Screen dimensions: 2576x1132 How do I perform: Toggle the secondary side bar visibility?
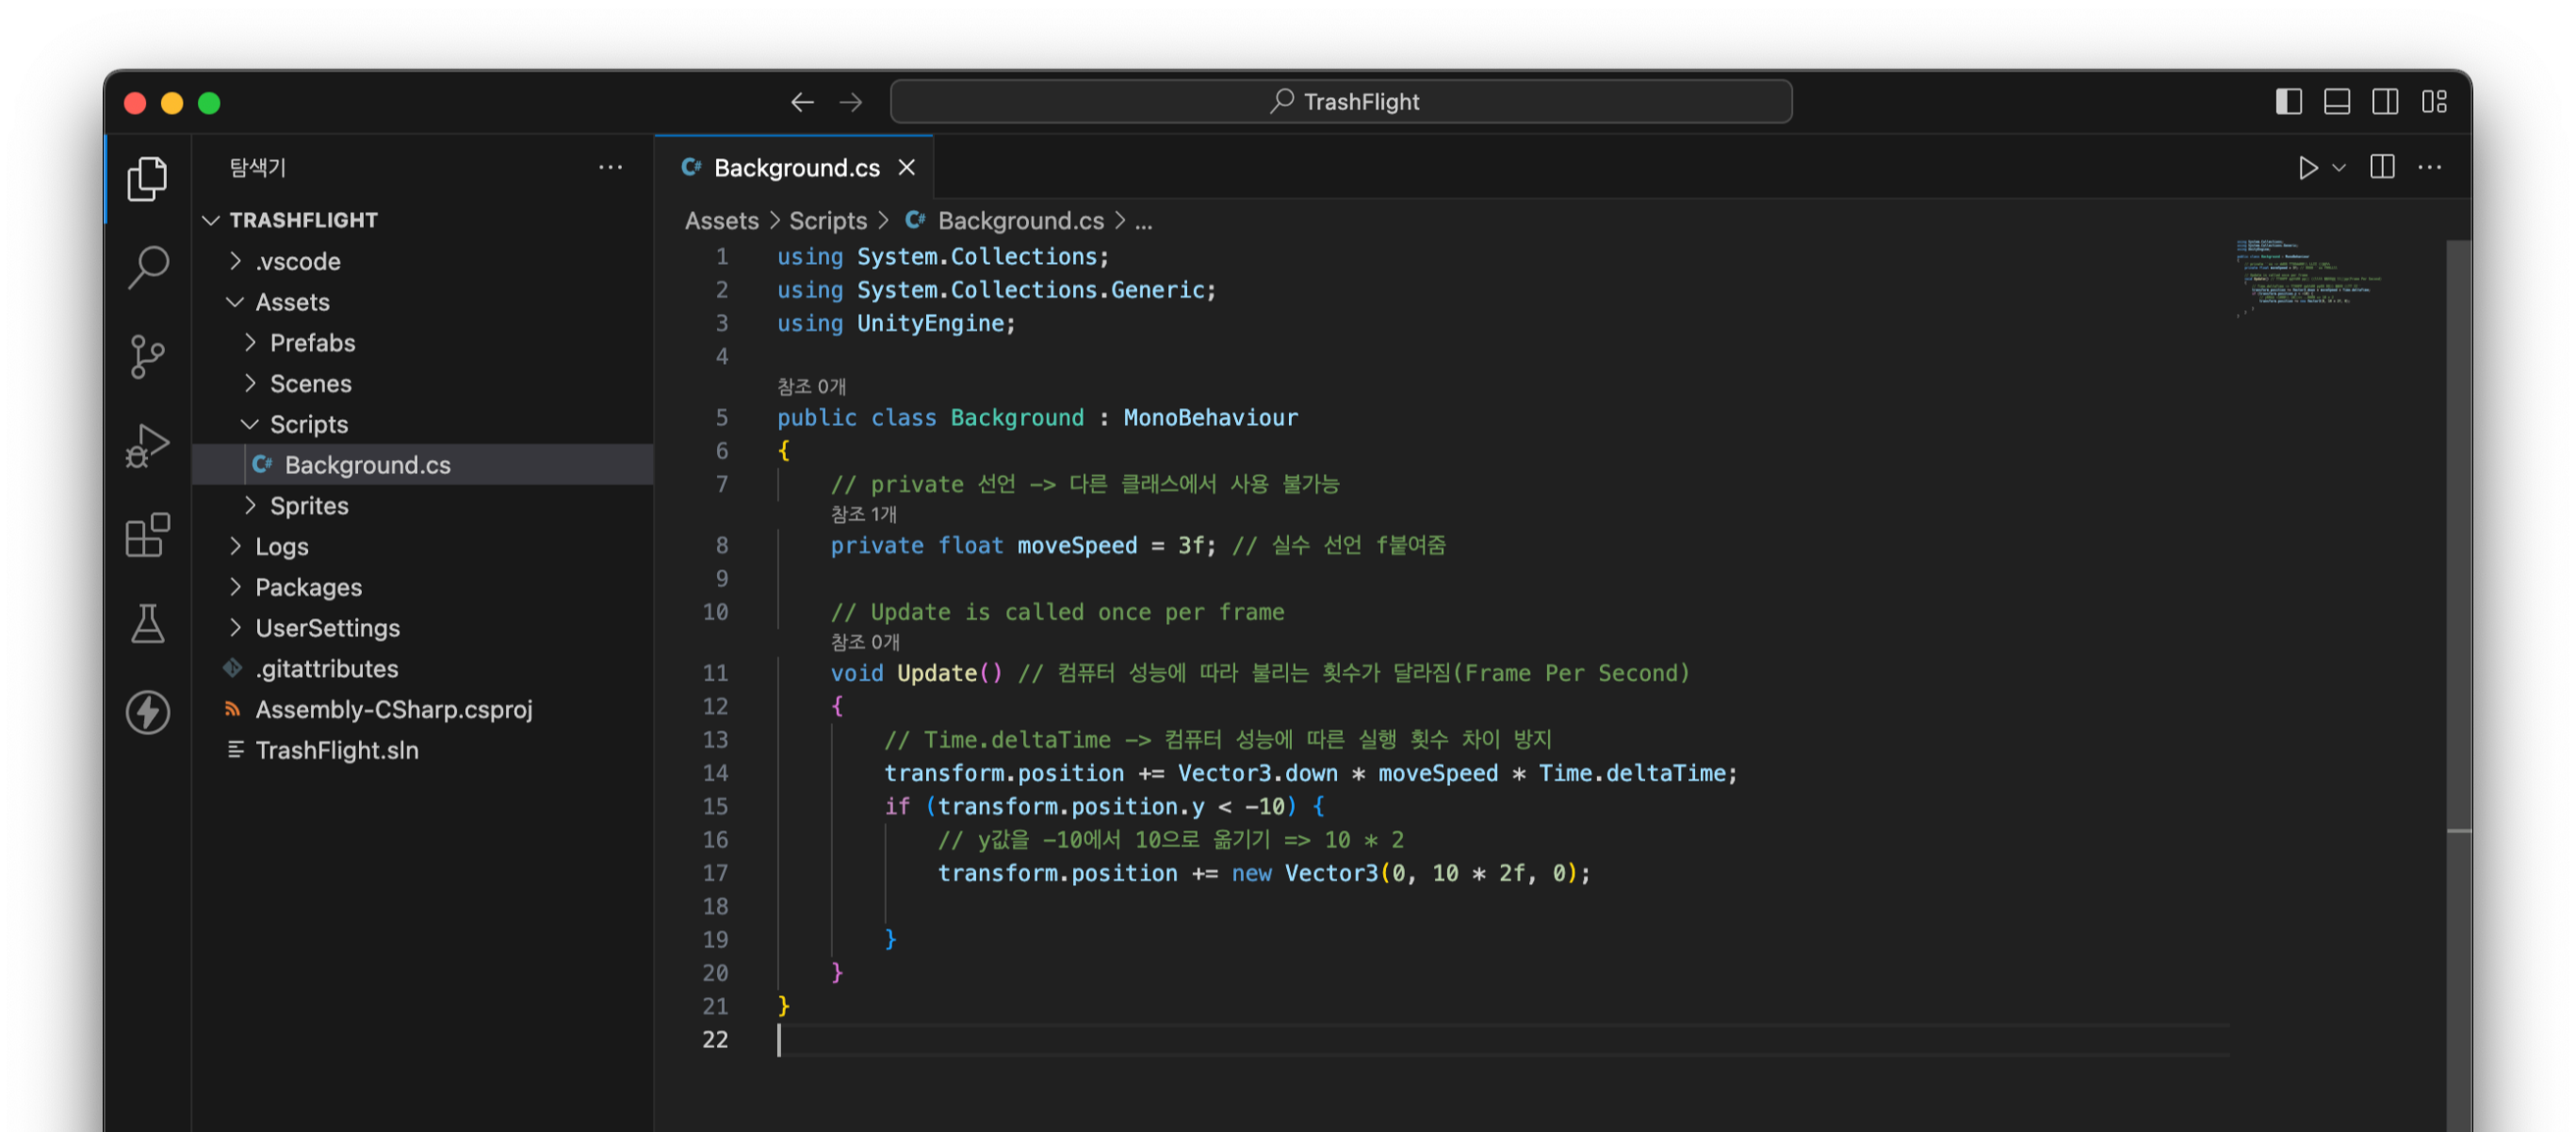pyautogui.click(x=2385, y=102)
